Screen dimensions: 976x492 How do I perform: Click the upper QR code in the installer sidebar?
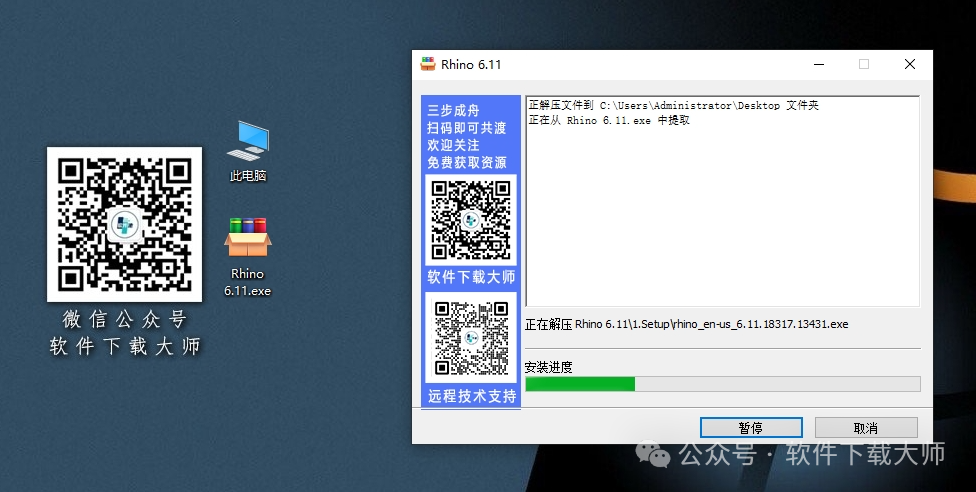click(x=471, y=220)
